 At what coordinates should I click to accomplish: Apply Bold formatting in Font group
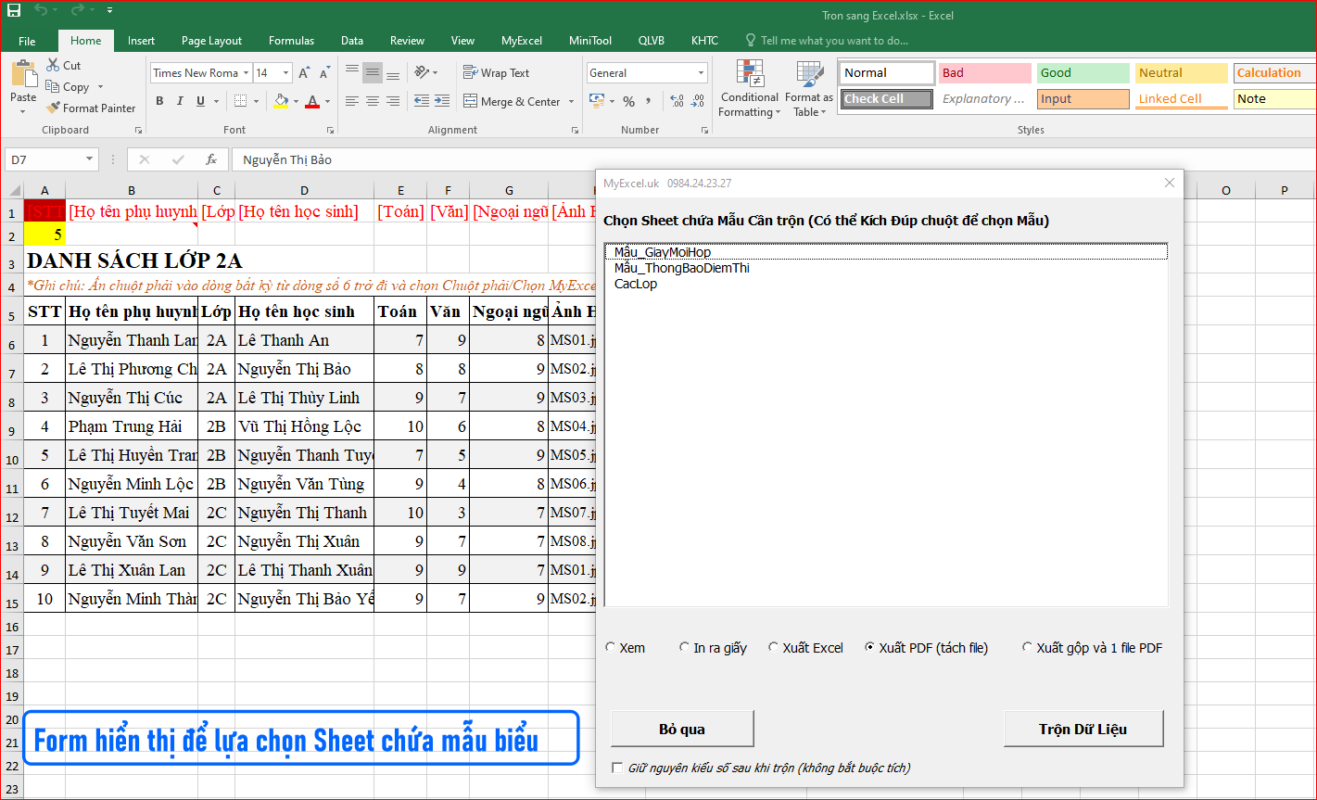click(x=159, y=101)
